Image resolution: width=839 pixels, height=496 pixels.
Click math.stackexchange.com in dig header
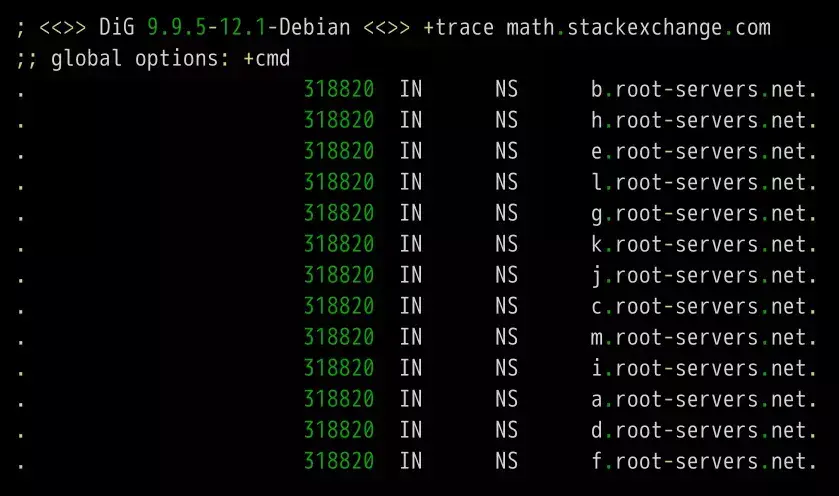(638, 27)
